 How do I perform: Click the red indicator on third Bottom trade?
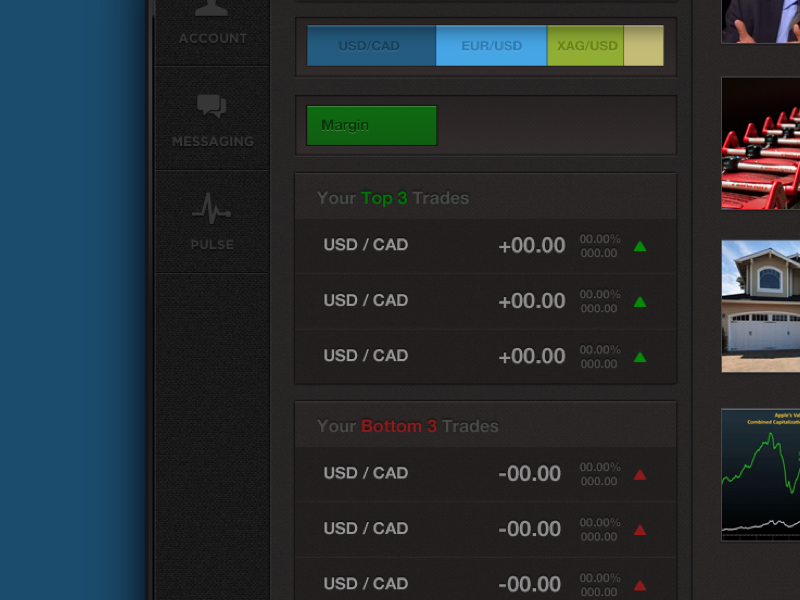click(x=640, y=584)
